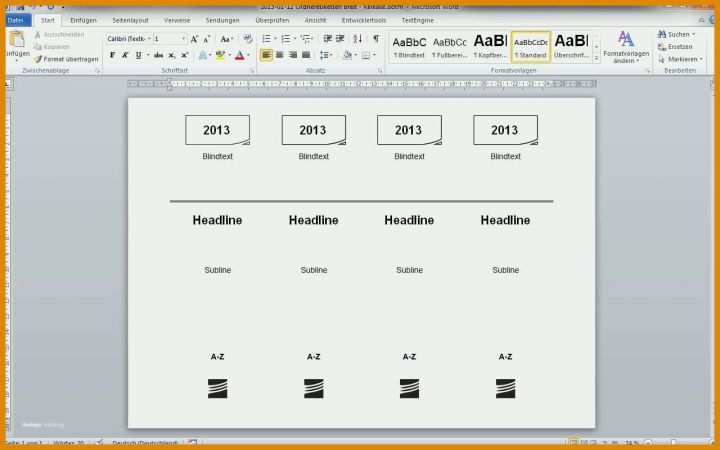This screenshot has width=720, height=450.
Task: Toggle bold formatting
Action: [112, 55]
